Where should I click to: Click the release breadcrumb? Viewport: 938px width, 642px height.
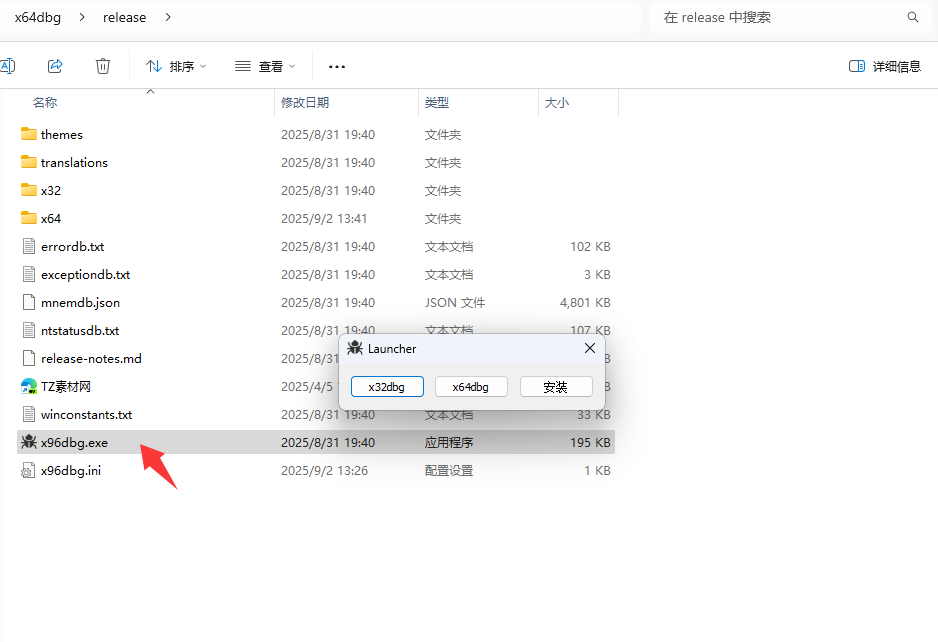click(x=124, y=17)
